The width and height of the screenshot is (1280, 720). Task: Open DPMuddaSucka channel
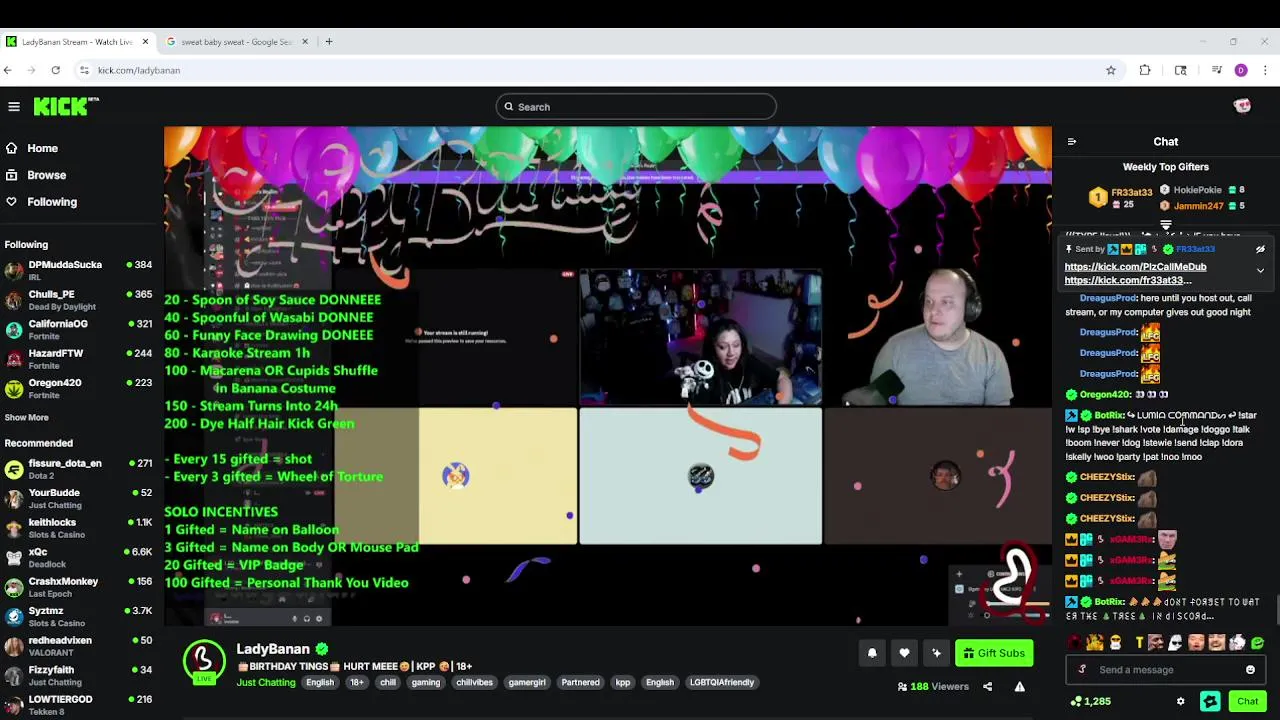[78, 270]
